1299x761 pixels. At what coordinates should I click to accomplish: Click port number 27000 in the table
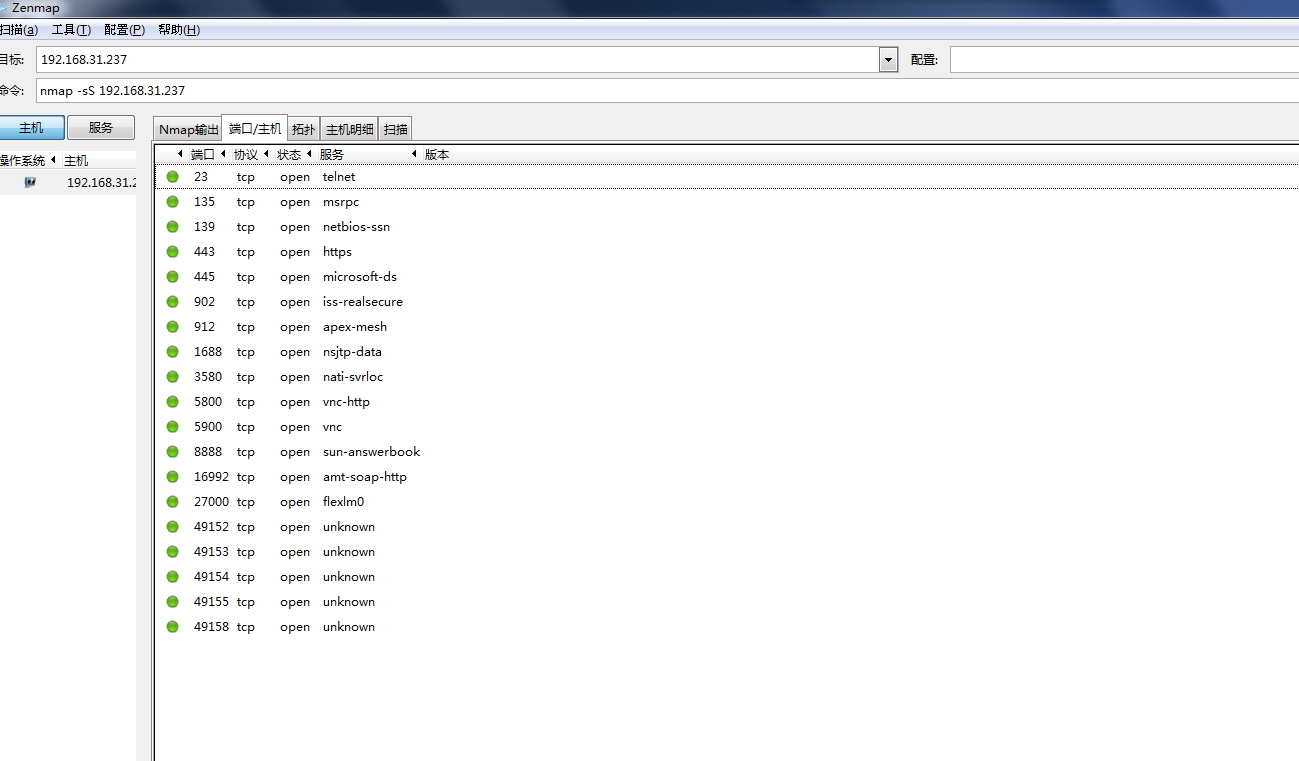tap(211, 502)
